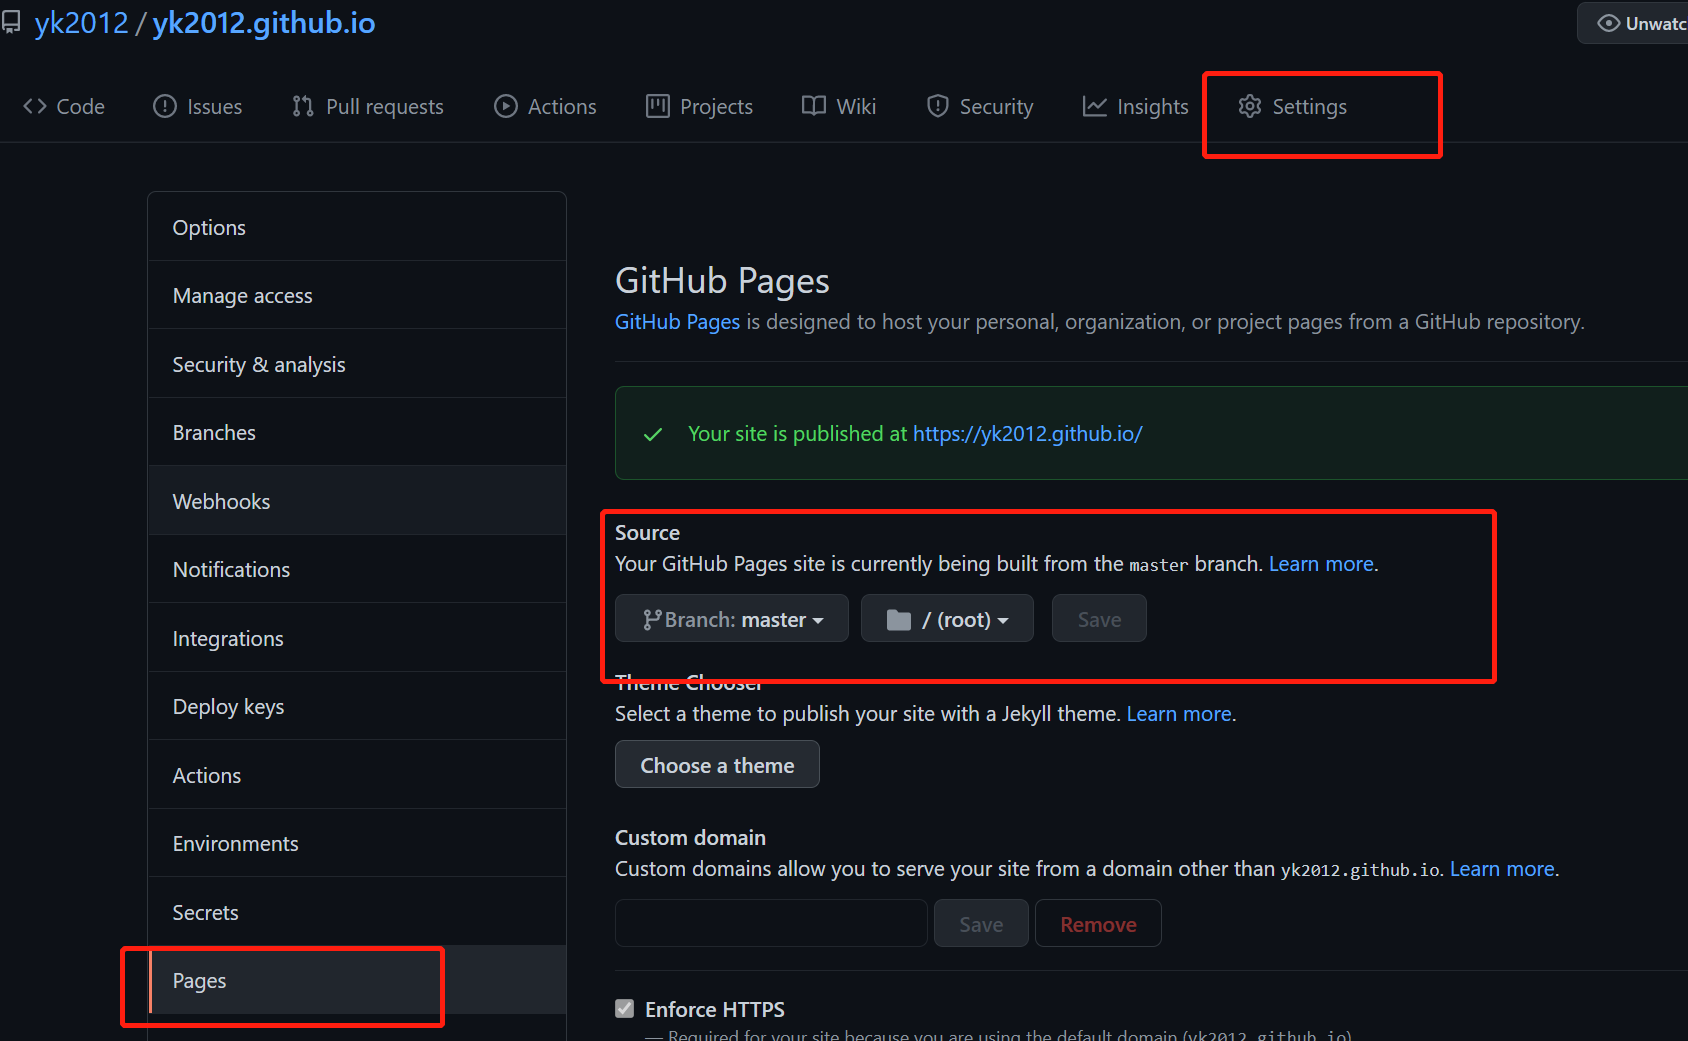Screen dimensions: 1688x1041
Task: Click the Insights graph icon
Action: pyautogui.click(x=1095, y=106)
